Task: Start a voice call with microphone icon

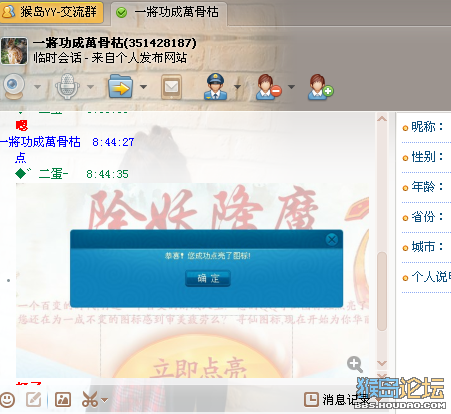Action: (x=67, y=86)
